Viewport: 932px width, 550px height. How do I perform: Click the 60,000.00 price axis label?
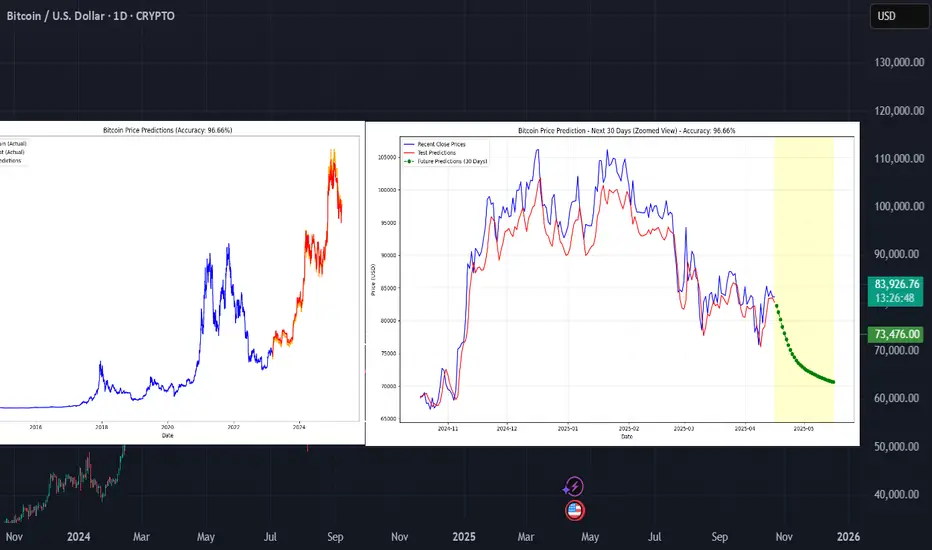pyautogui.click(x=897, y=398)
